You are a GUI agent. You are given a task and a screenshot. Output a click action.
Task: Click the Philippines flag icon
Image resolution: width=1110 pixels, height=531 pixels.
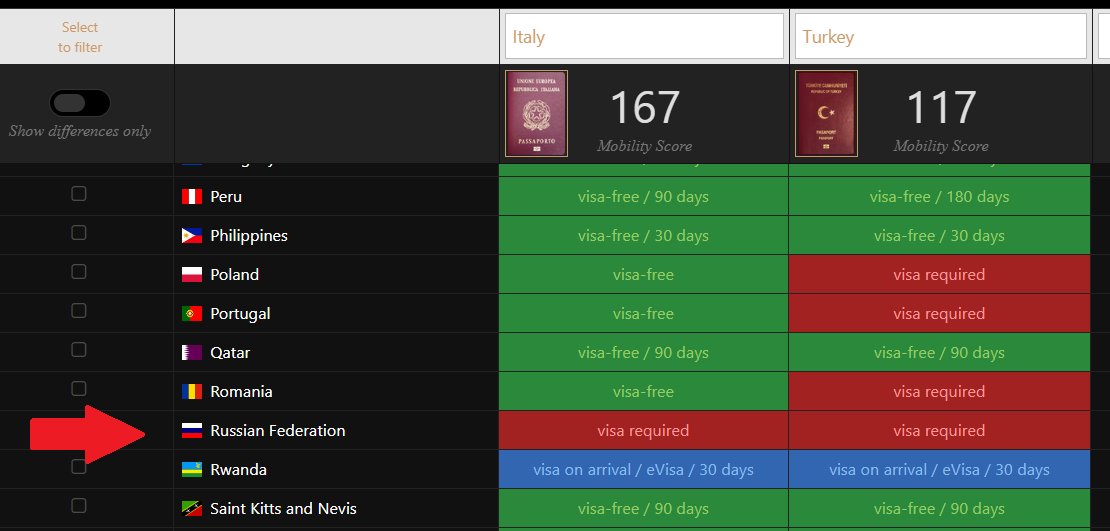click(191, 236)
